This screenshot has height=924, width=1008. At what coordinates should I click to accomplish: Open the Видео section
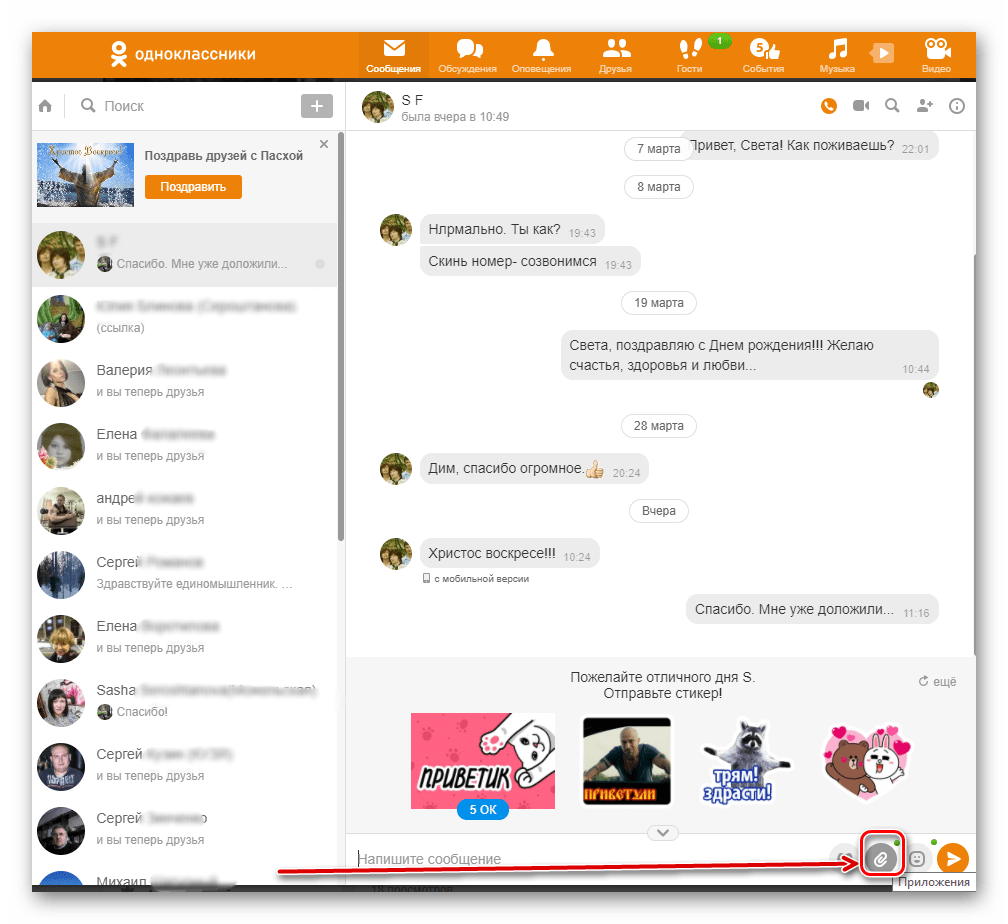click(936, 55)
